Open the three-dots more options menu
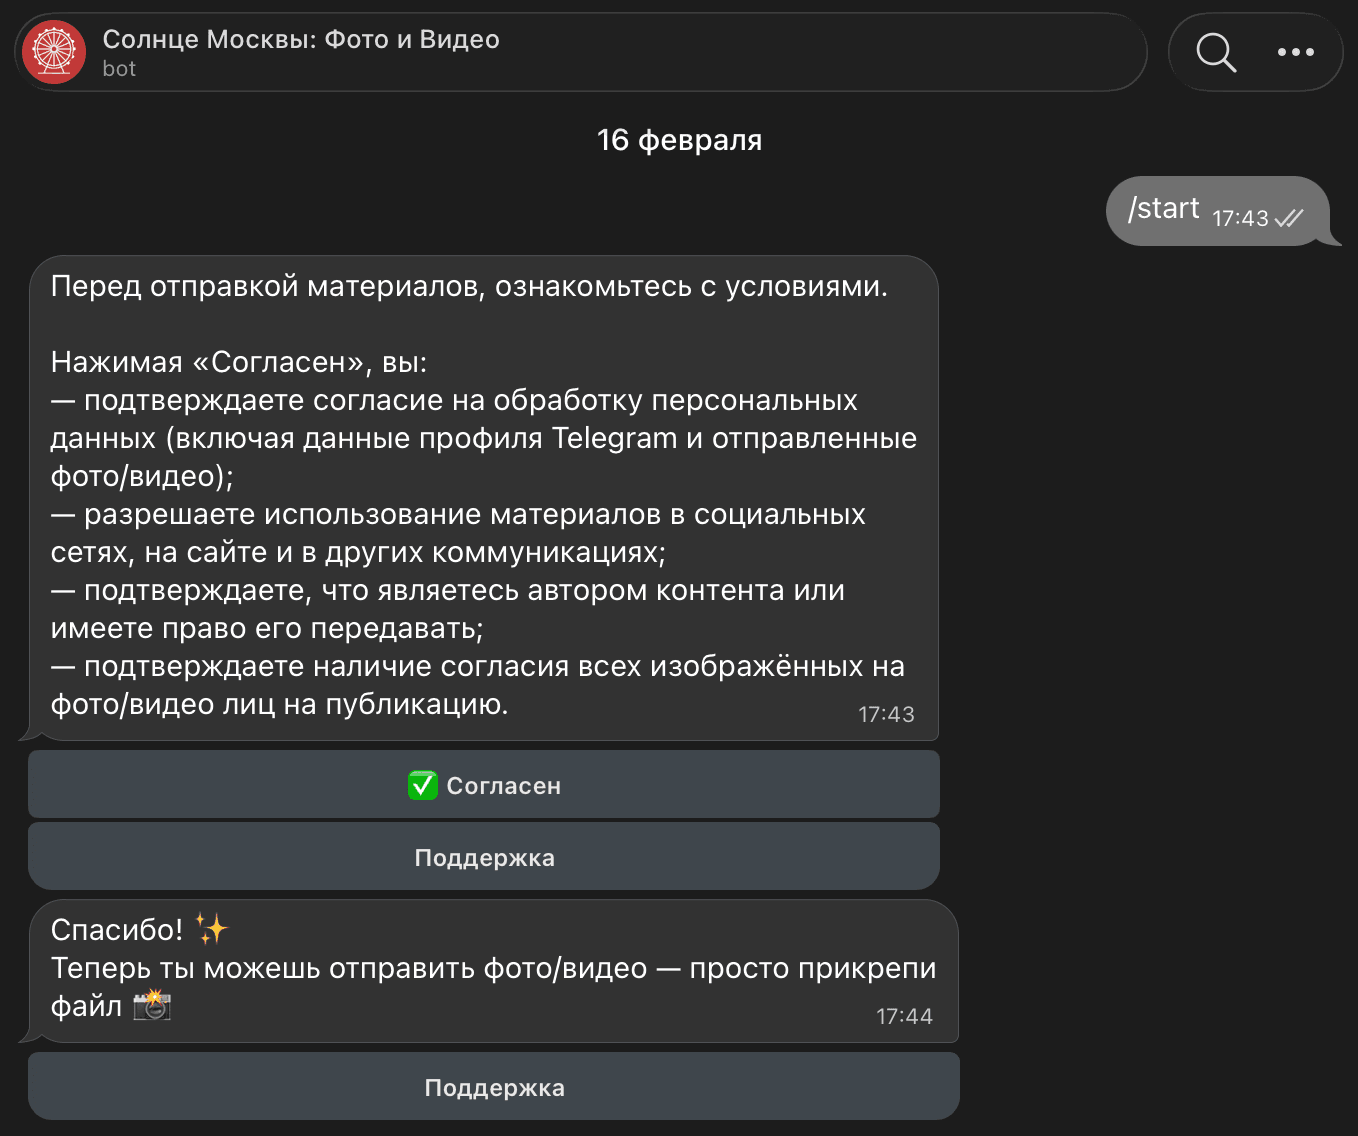The height and width of the screenshot is (1136, 1358). coord(1296,52)
